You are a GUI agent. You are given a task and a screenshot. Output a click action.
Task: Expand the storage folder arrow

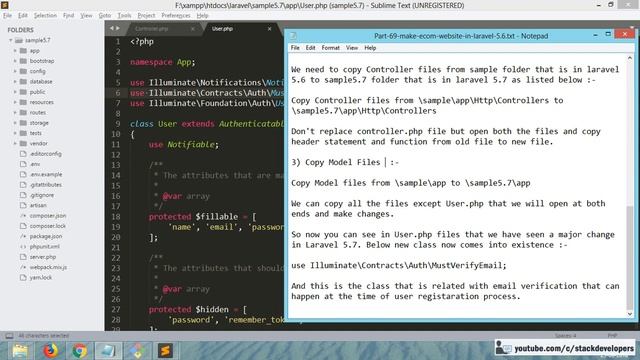point(15,123)
